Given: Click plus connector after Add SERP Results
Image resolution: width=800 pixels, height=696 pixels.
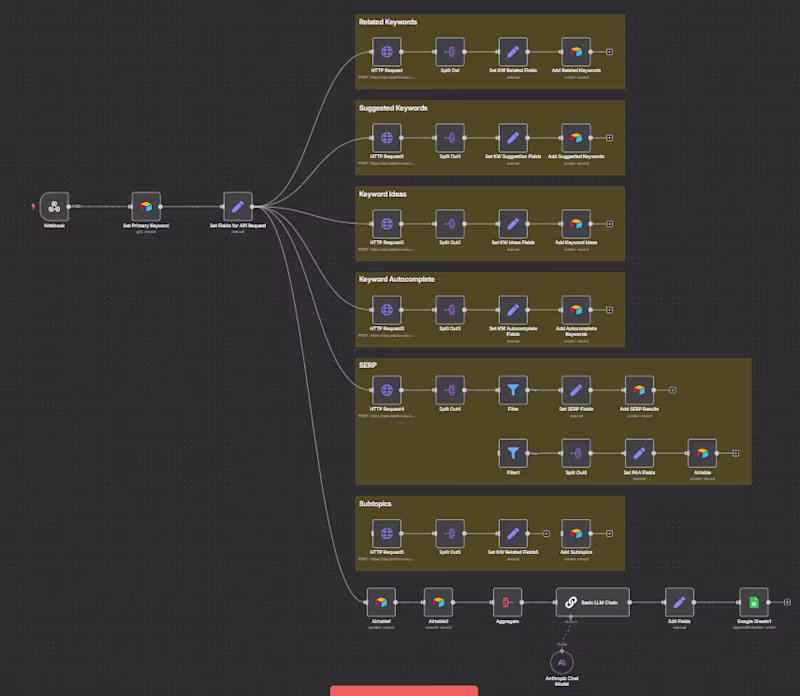Looking at the screenshot, I should pyautogui.click(x=672, y=390).
